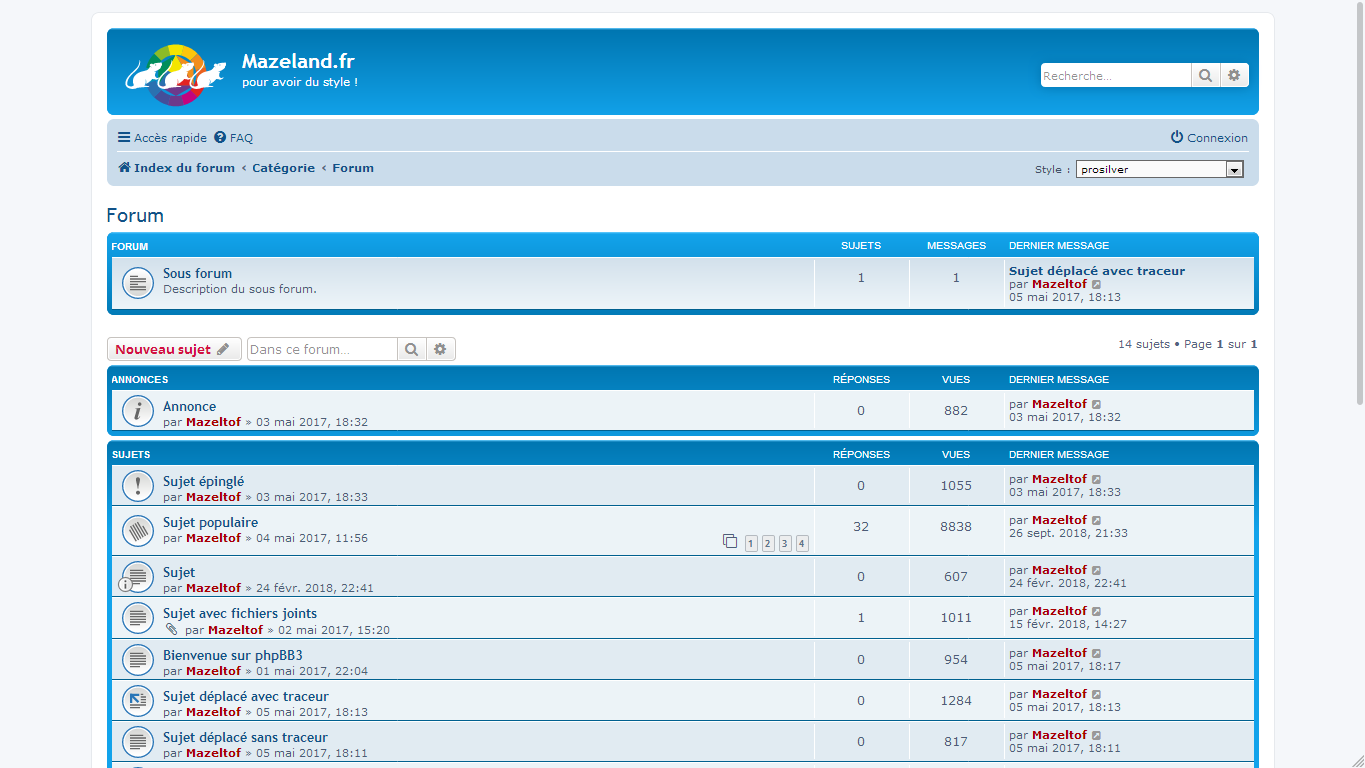Open forum advanced search gear button
The image size is (1365, 768).
[x=440, y=349]
